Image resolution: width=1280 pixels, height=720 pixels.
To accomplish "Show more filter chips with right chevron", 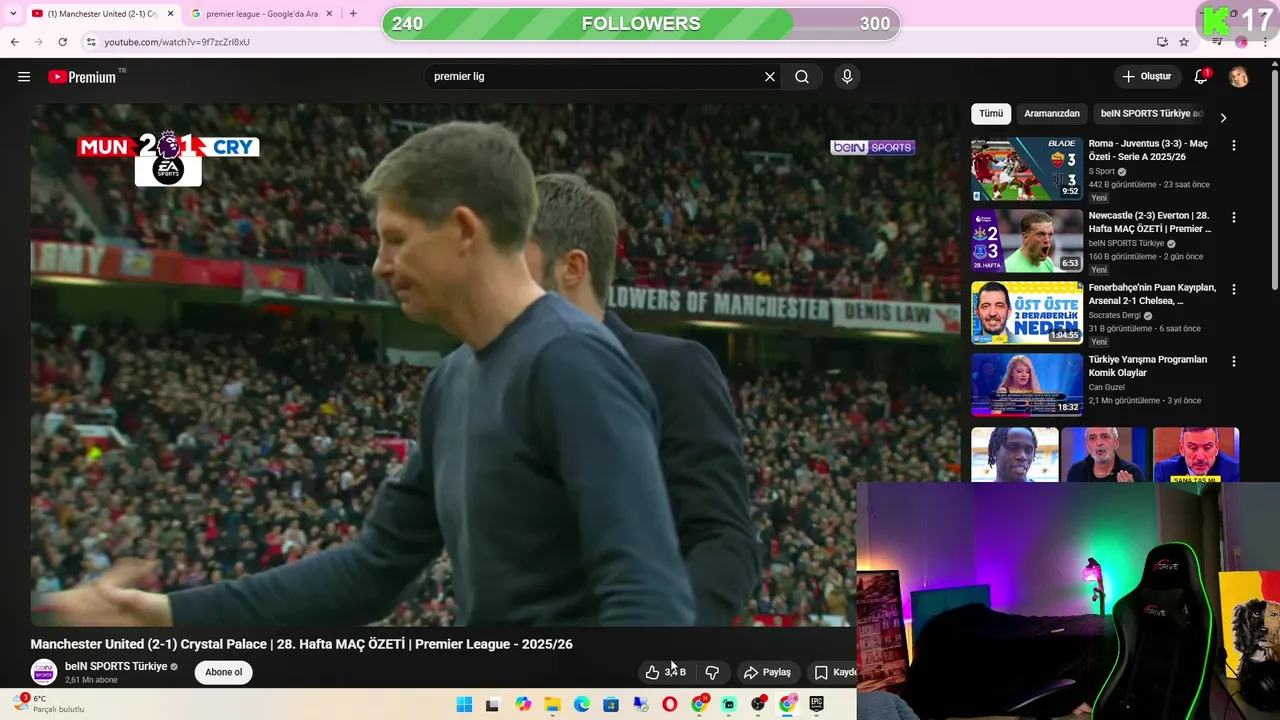I will 1222,117.
